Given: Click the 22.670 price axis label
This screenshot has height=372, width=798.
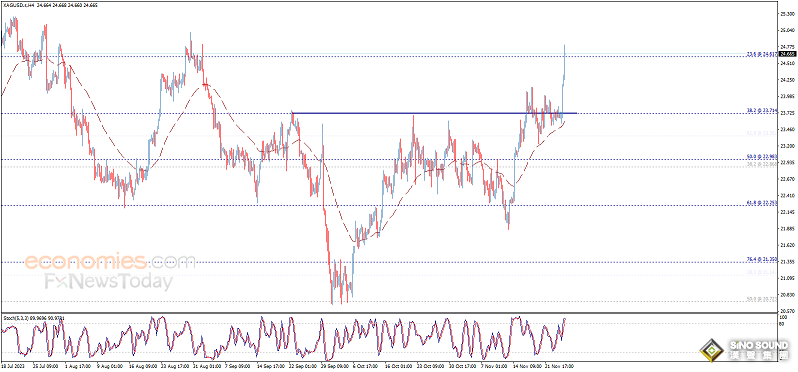Looking at the screenshot, I should click(x=787, y=179).
